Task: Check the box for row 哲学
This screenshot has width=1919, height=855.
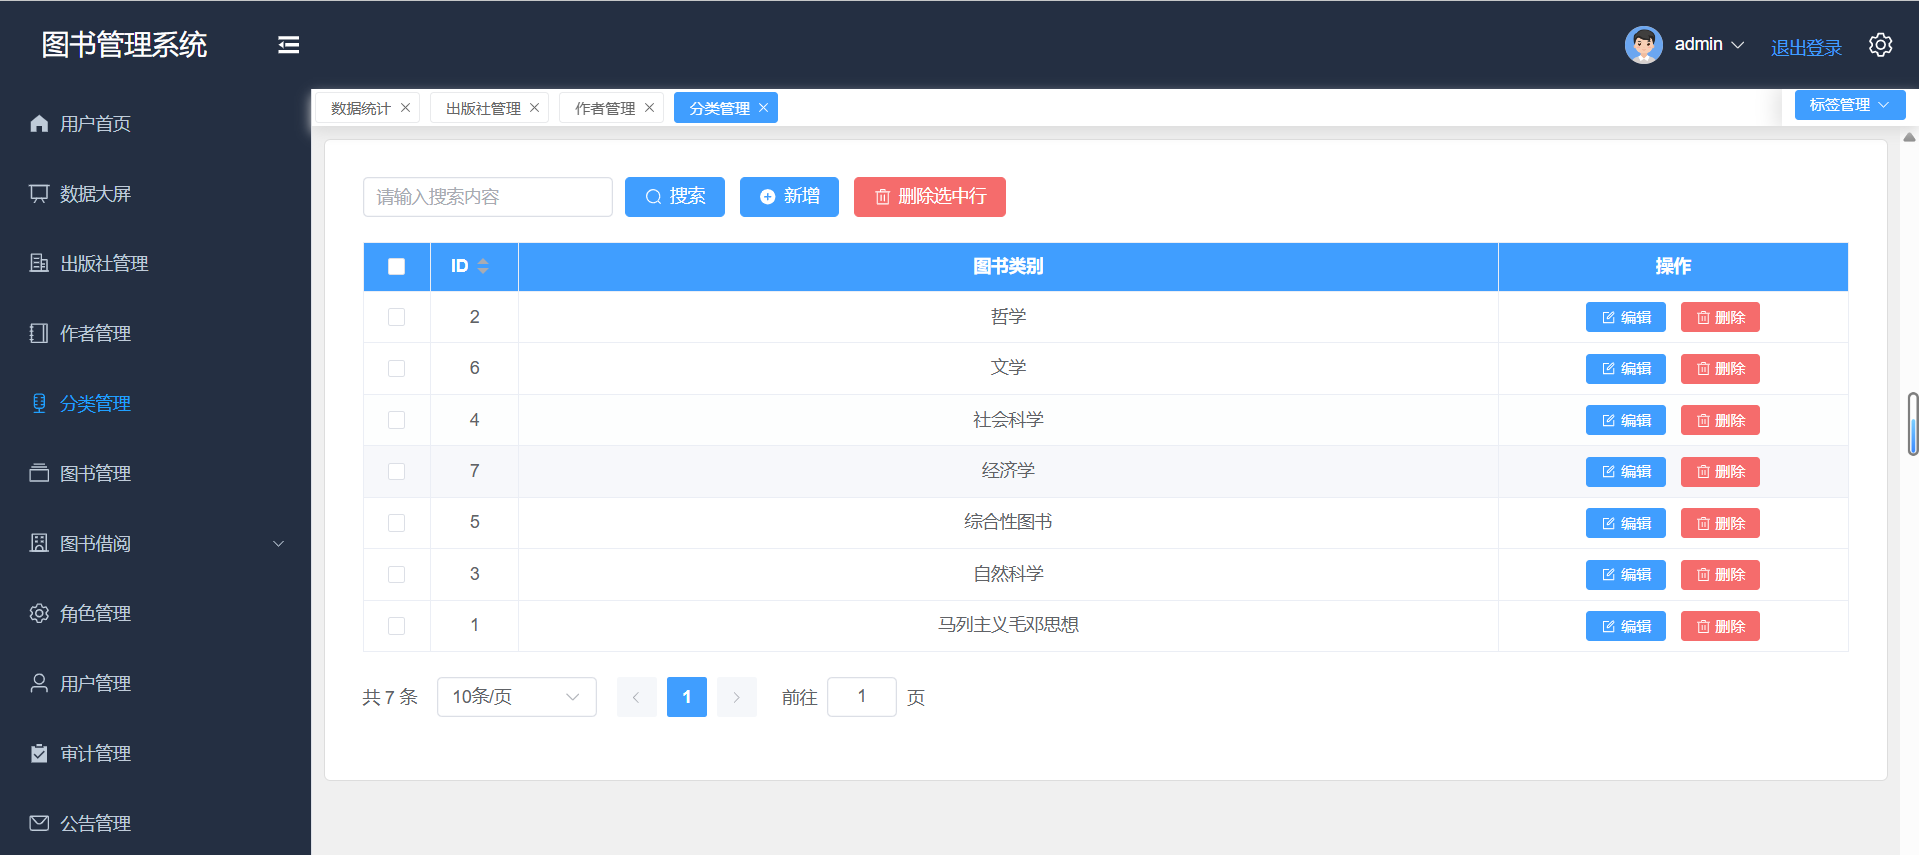Action: point(396,317)
